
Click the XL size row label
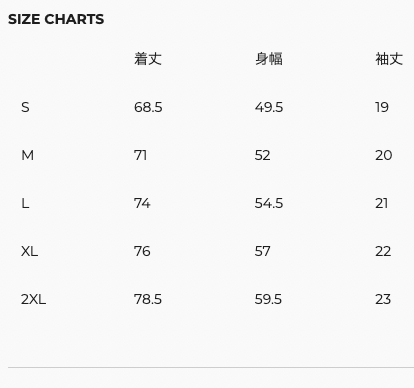tap(29, 251)
